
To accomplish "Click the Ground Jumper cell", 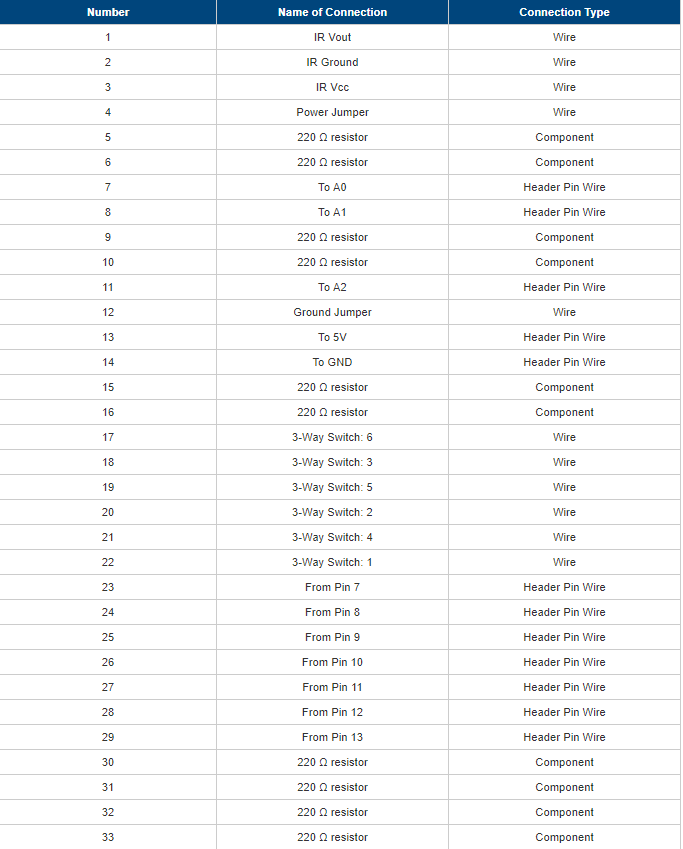I will [332, 312].
